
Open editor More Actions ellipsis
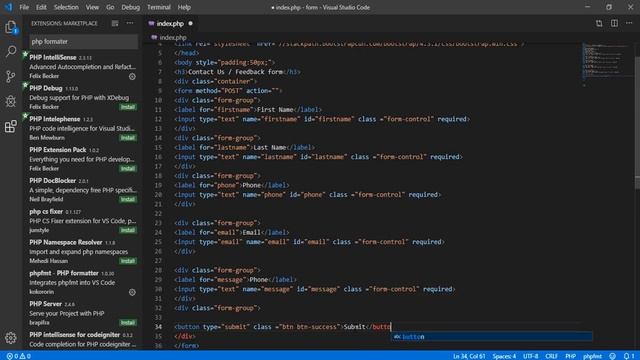[x=629, y=23]
